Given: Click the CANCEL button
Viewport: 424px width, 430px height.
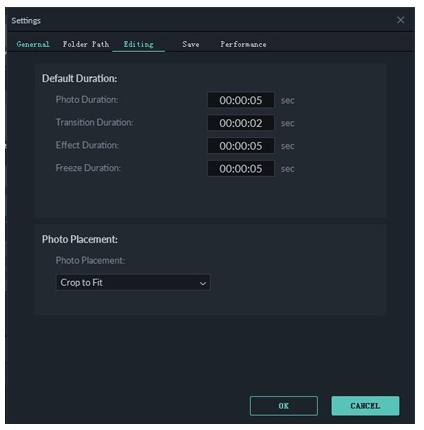Looking at the screenshot, I should click(365, 406).
